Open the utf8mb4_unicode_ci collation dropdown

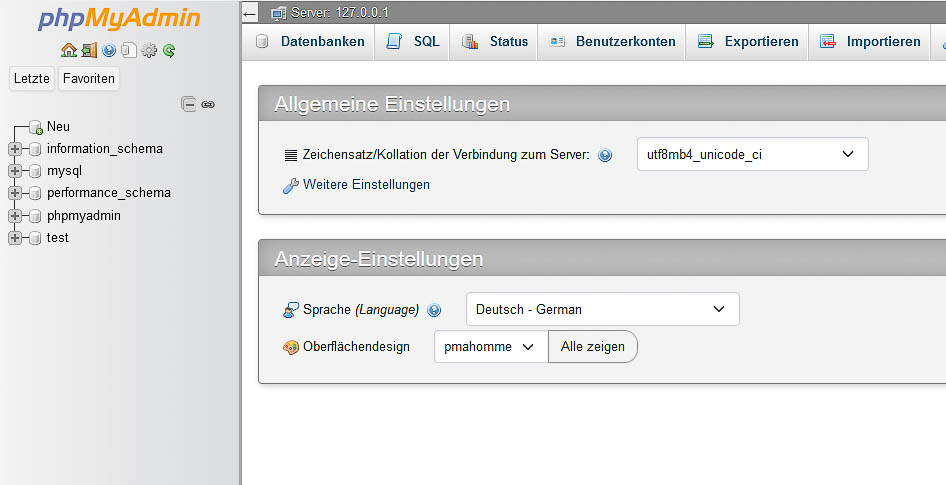pyautogui.click(x=752, y=154)
